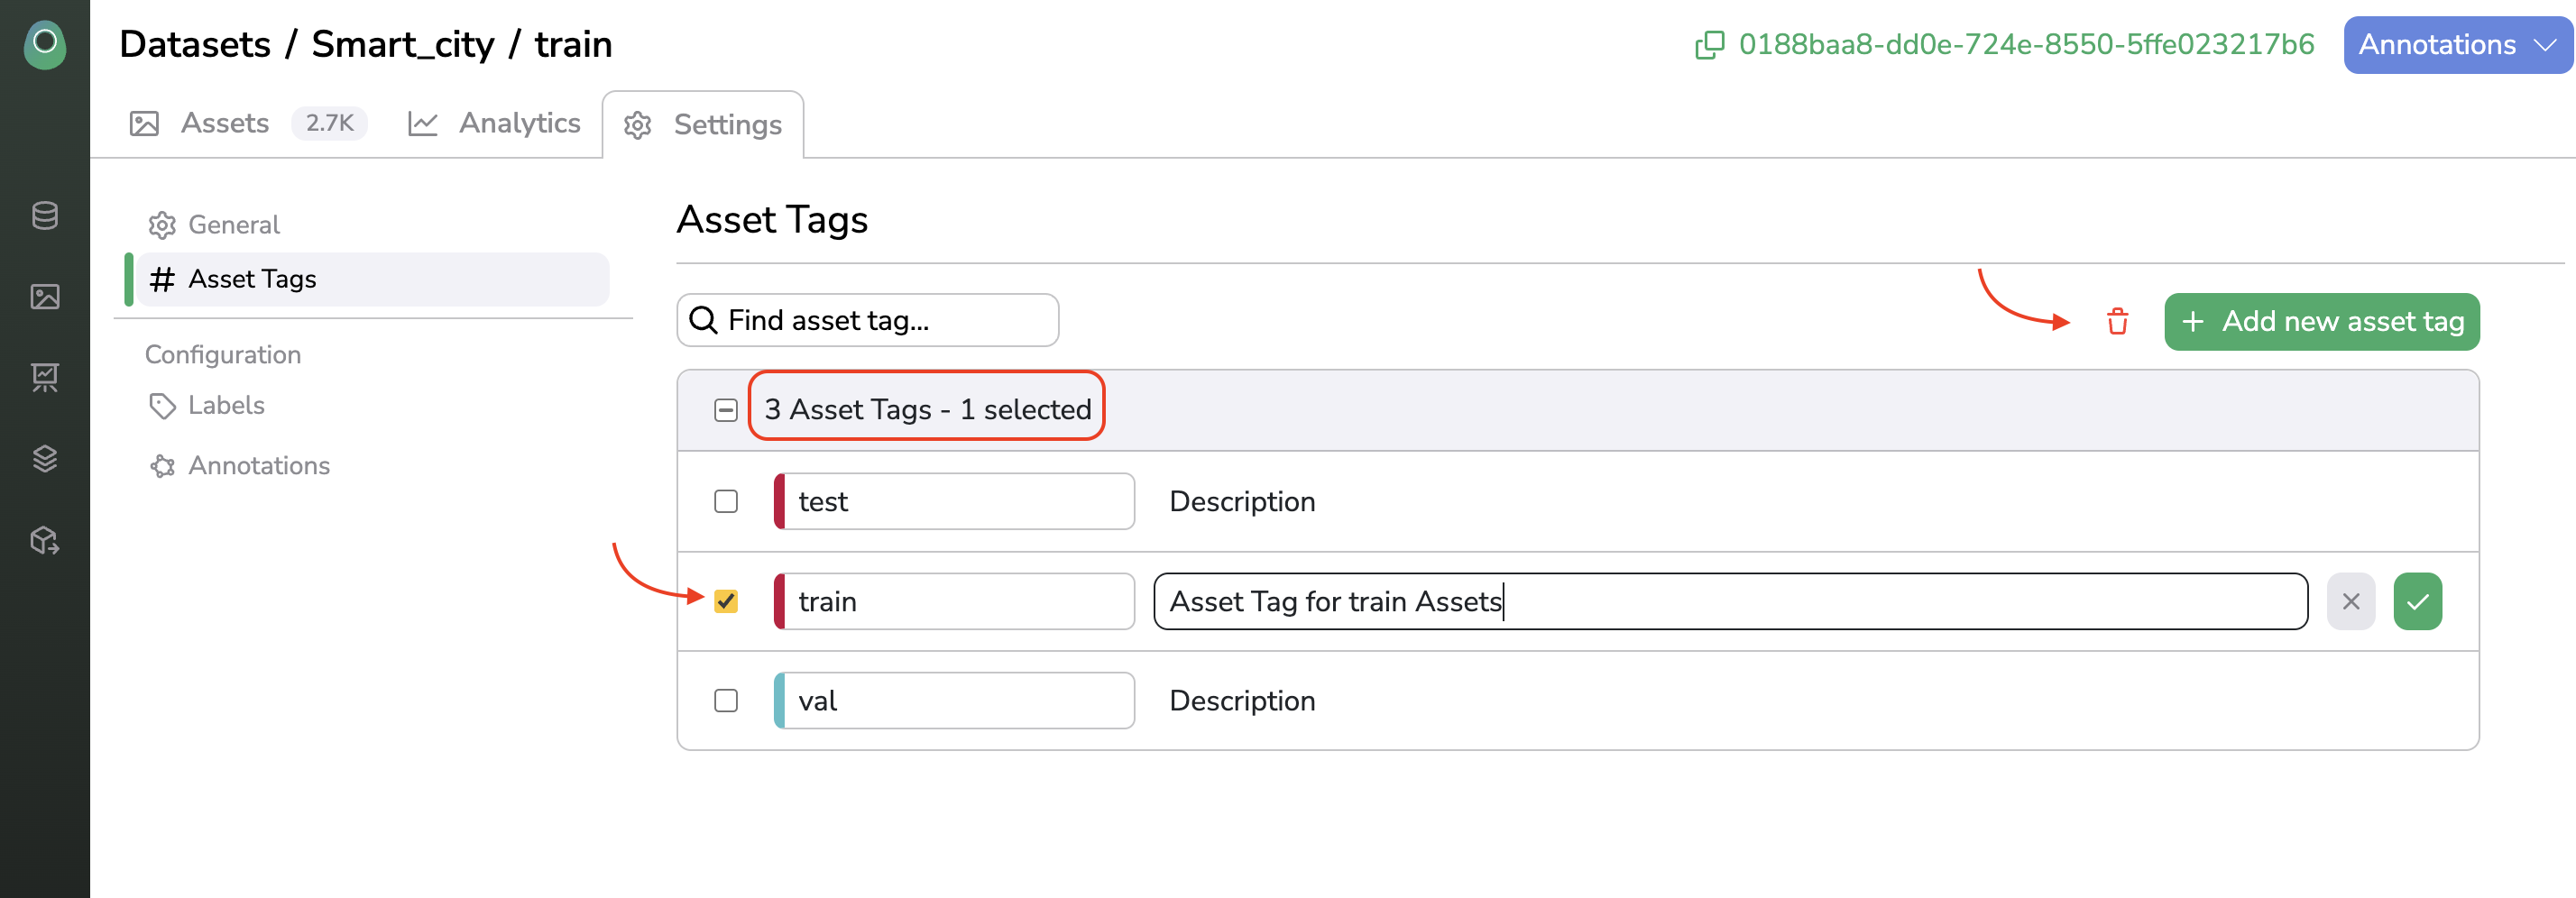2576x898 pixels.
Task: Click the stacked layers icon in the sidebar
Action: (45, 459)
